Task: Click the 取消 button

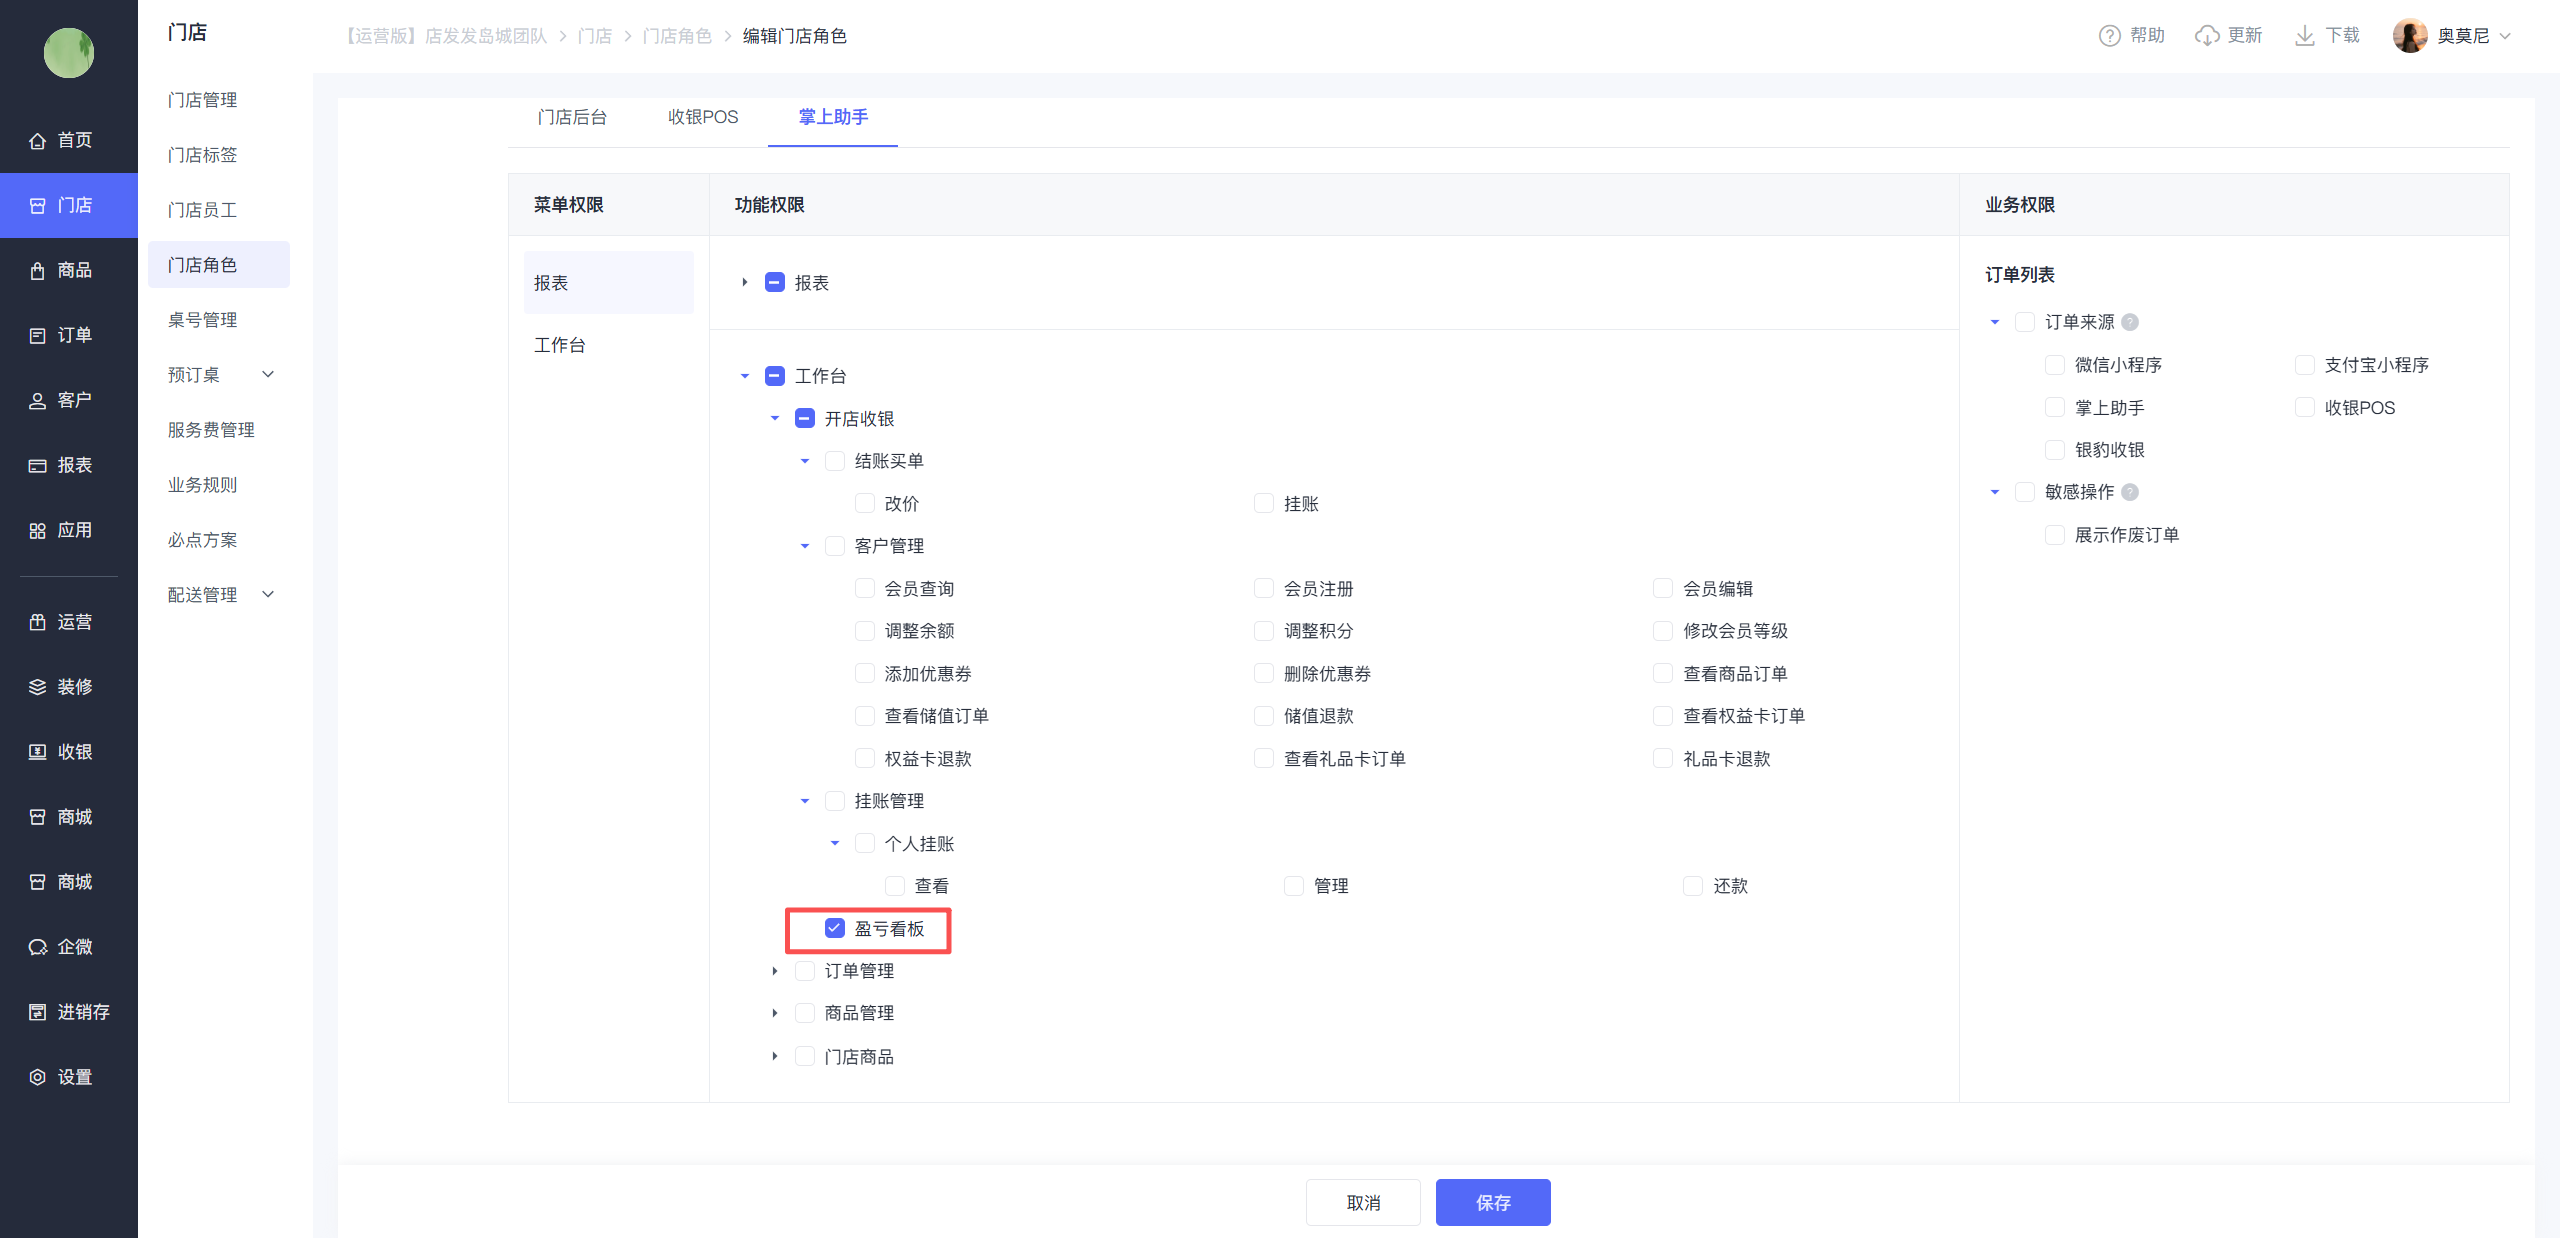Action: coord(1362,1202)
